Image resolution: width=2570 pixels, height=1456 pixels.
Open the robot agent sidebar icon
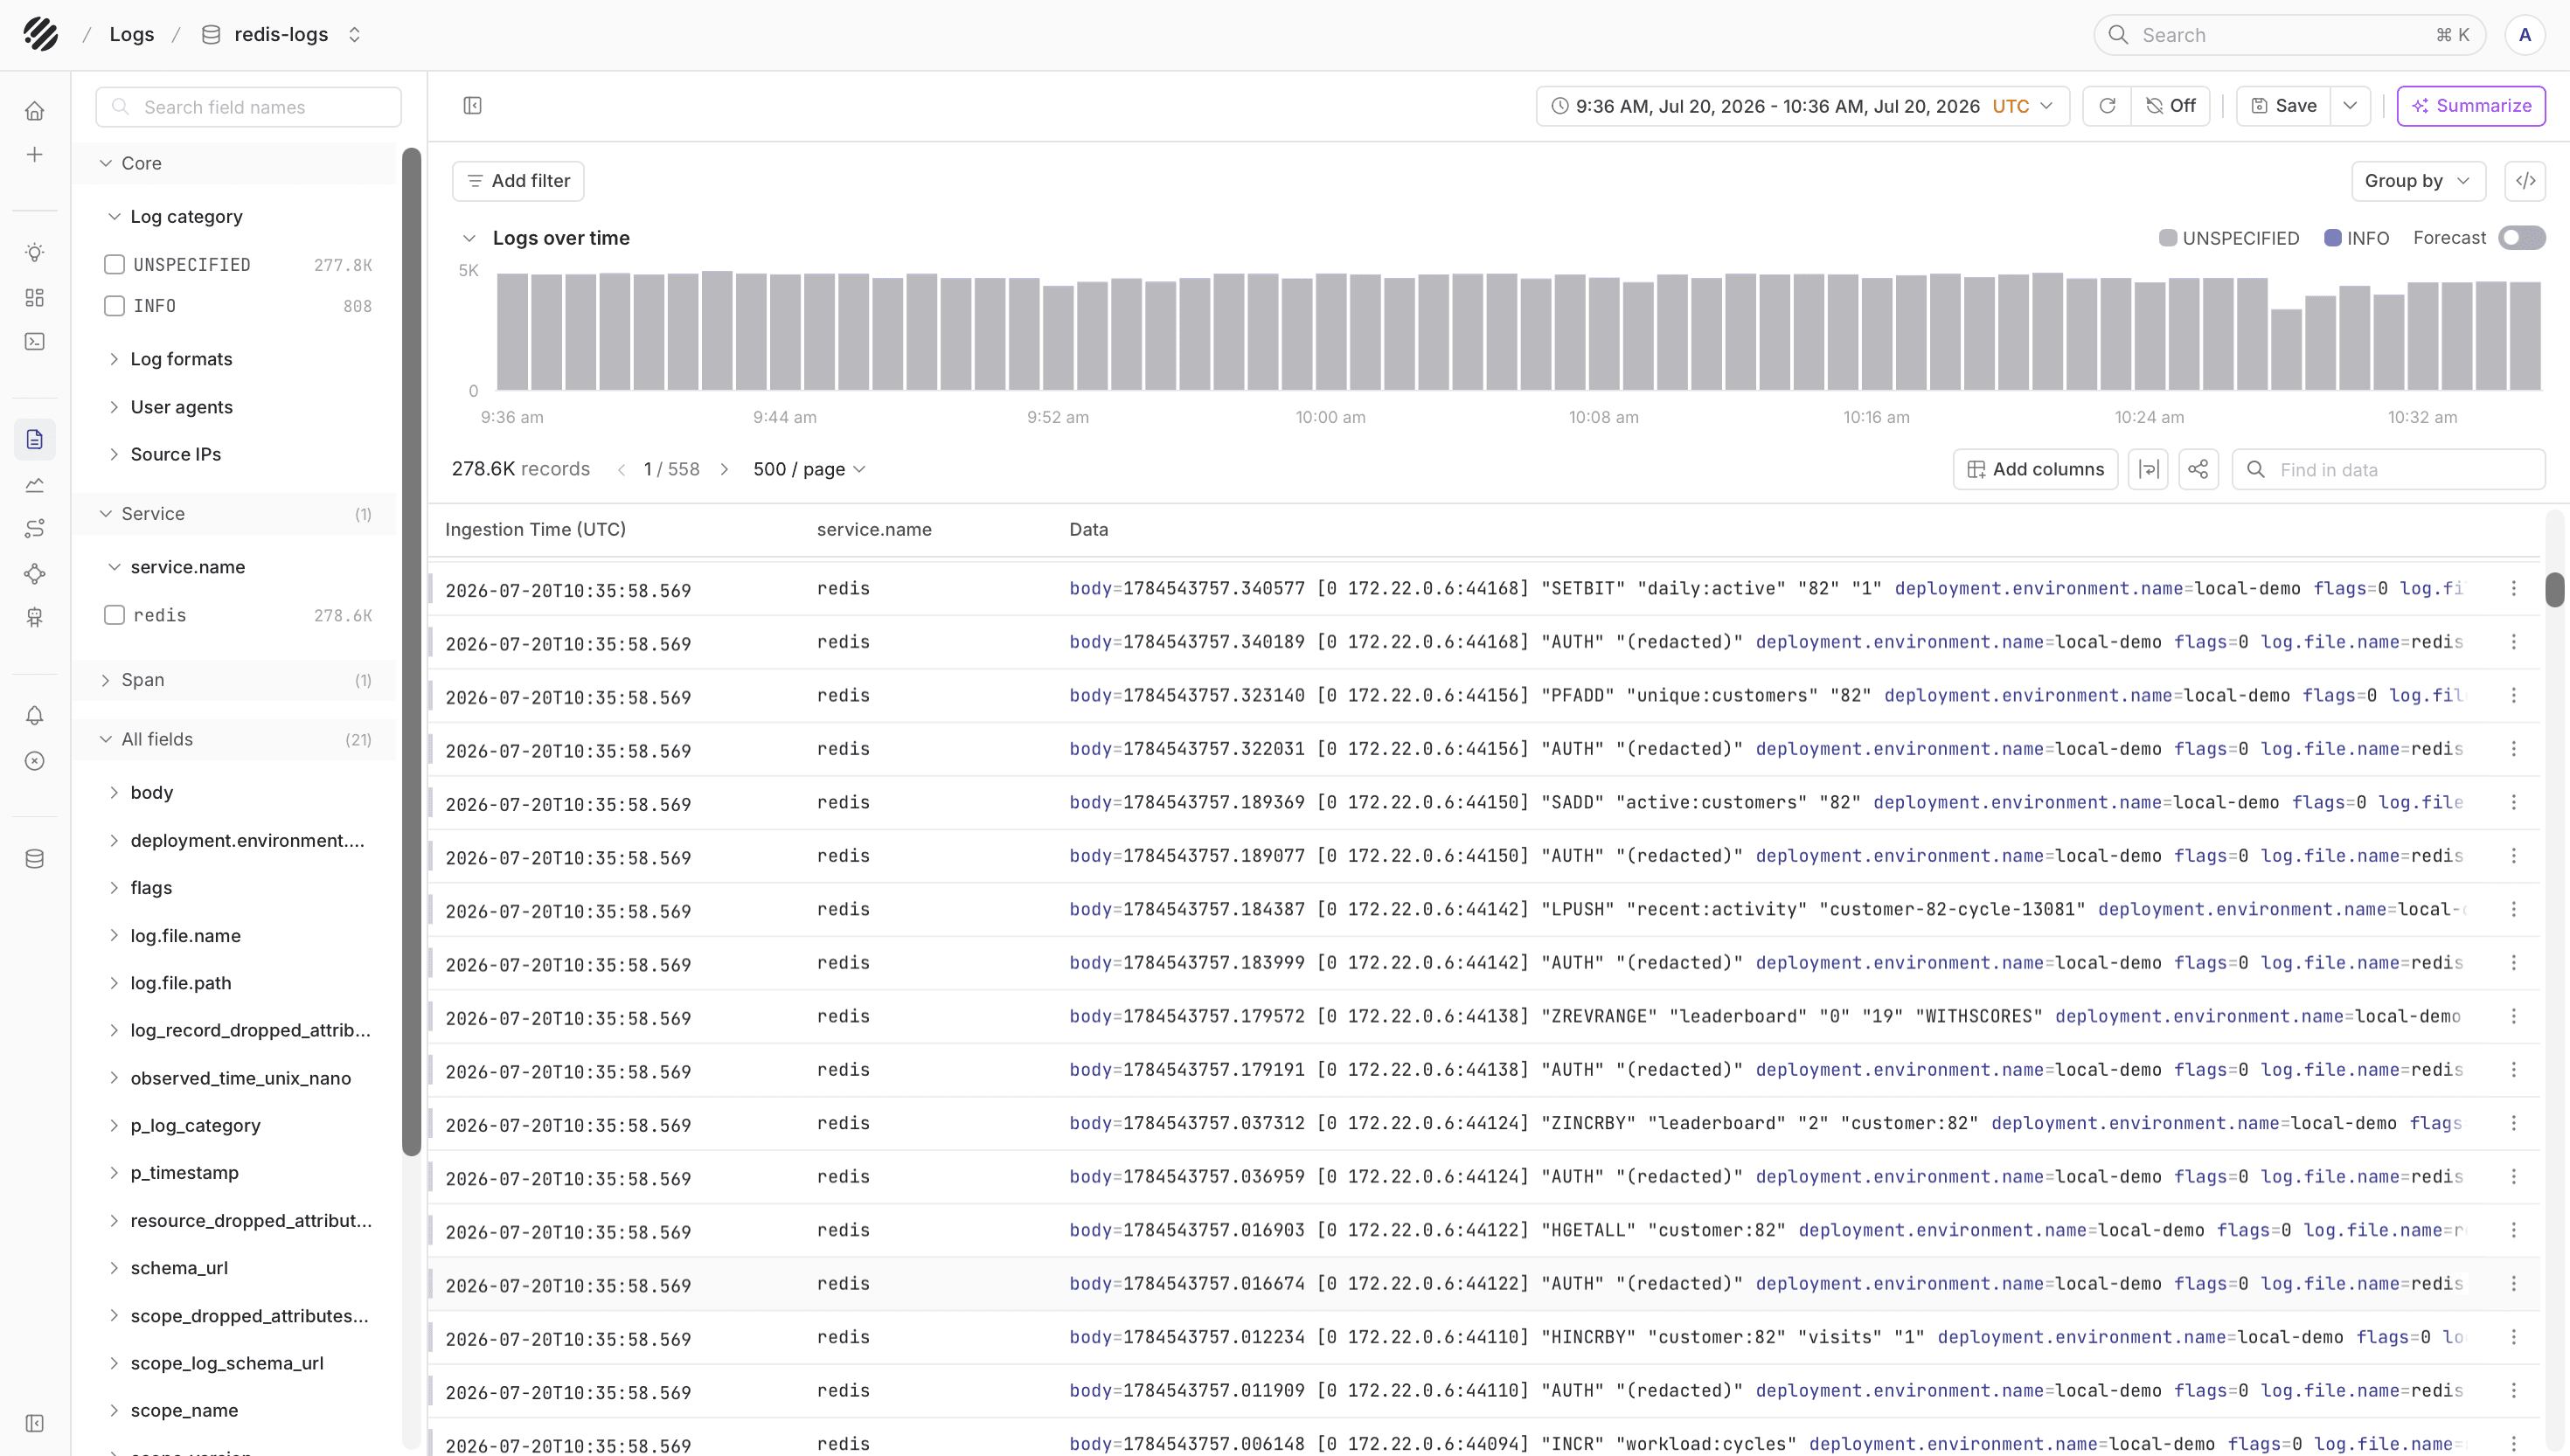(35, 618)
